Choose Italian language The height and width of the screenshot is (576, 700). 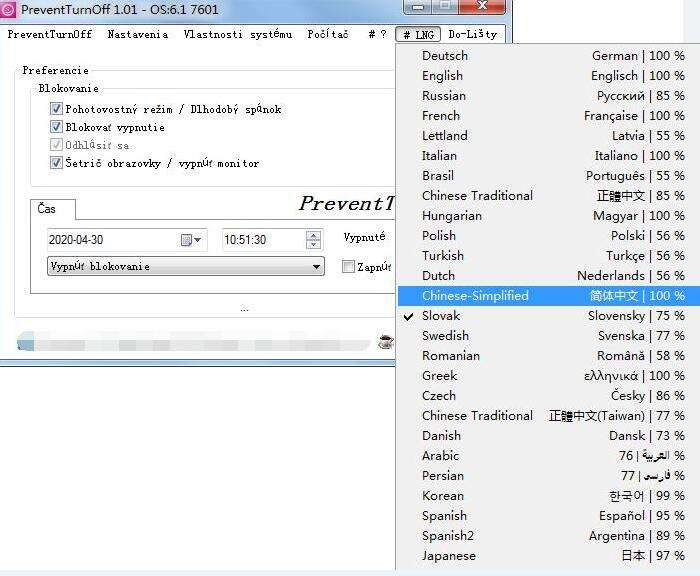click(x=549, y=156)
